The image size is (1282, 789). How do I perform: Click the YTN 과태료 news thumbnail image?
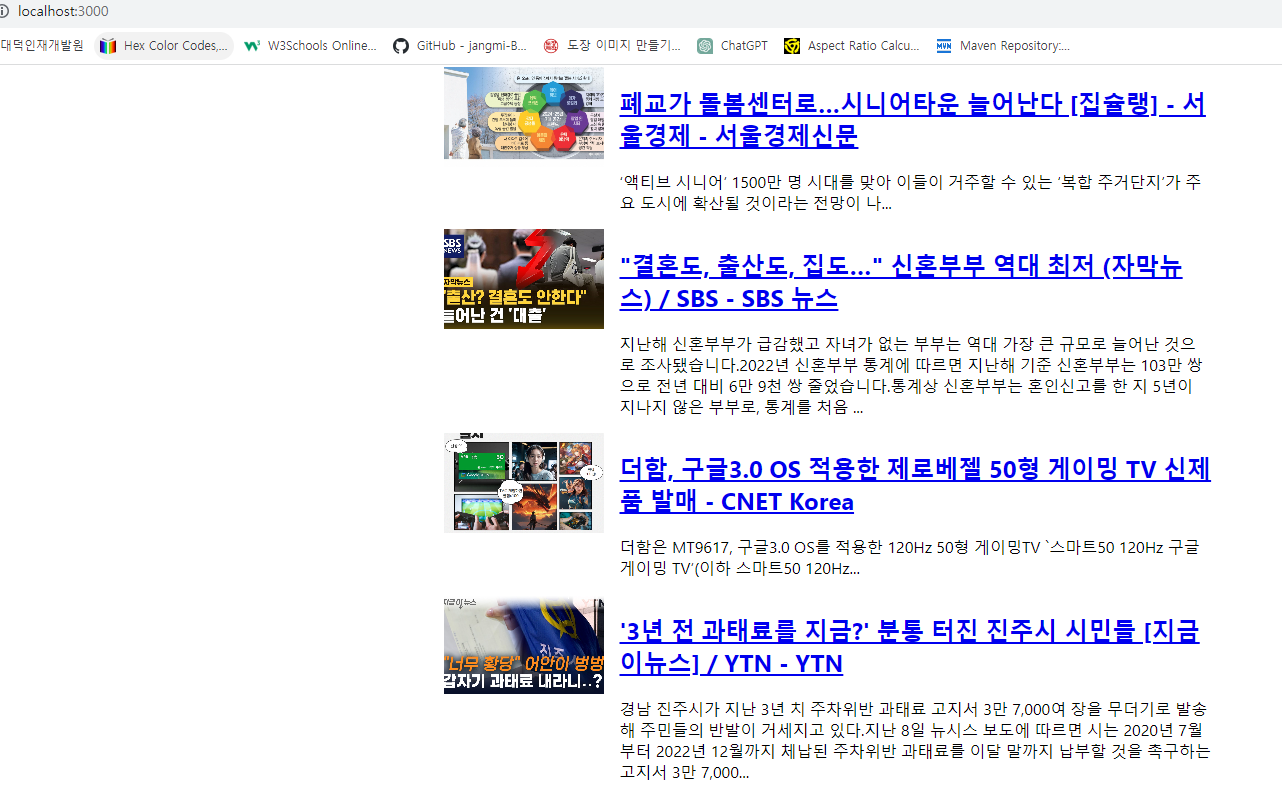point(524,646)
